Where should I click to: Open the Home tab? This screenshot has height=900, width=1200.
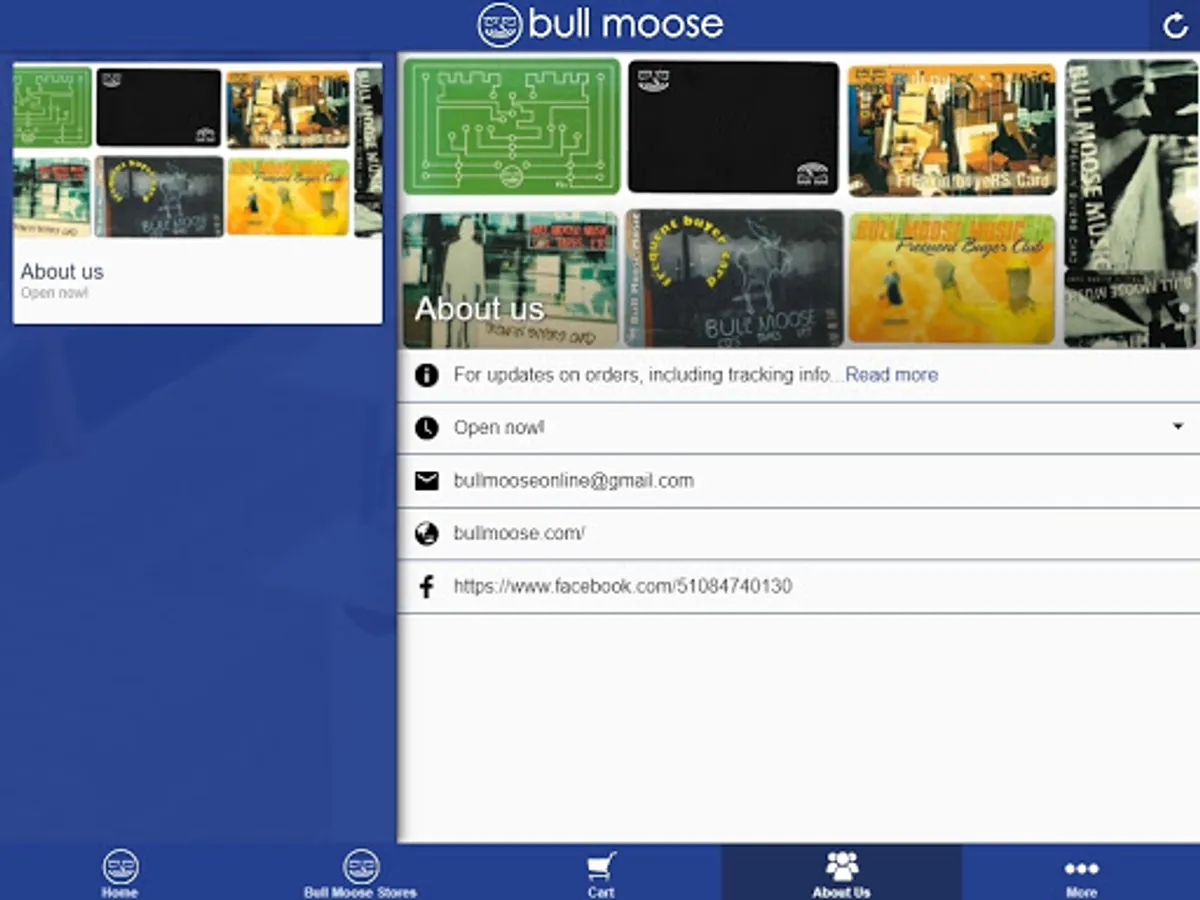(x=120, y=872)
